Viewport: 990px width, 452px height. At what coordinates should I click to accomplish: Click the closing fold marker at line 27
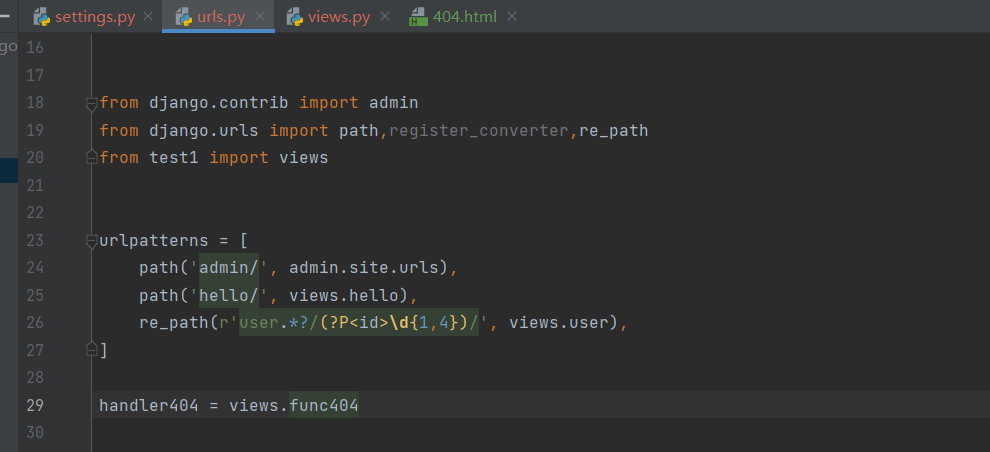[x=92, y=350]
